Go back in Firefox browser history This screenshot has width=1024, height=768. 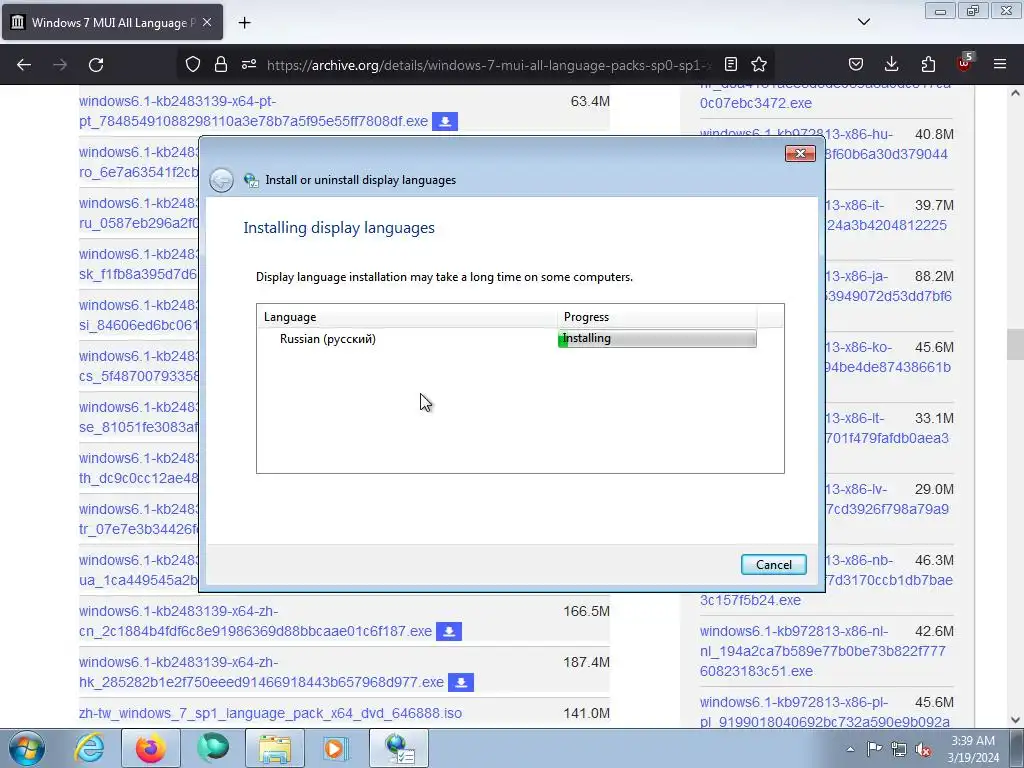pos(24,65)
